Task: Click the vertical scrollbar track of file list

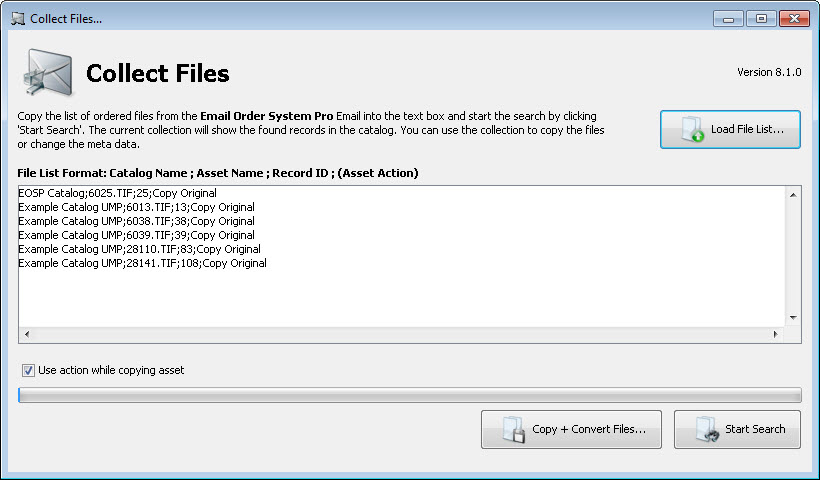Action: [x=793, y=256]
